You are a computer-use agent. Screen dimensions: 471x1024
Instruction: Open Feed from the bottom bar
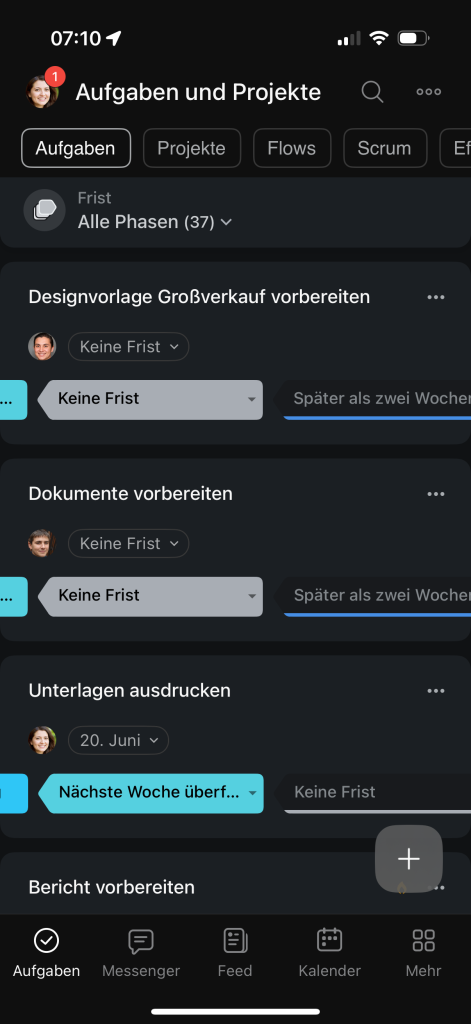[x=235, y=953]
